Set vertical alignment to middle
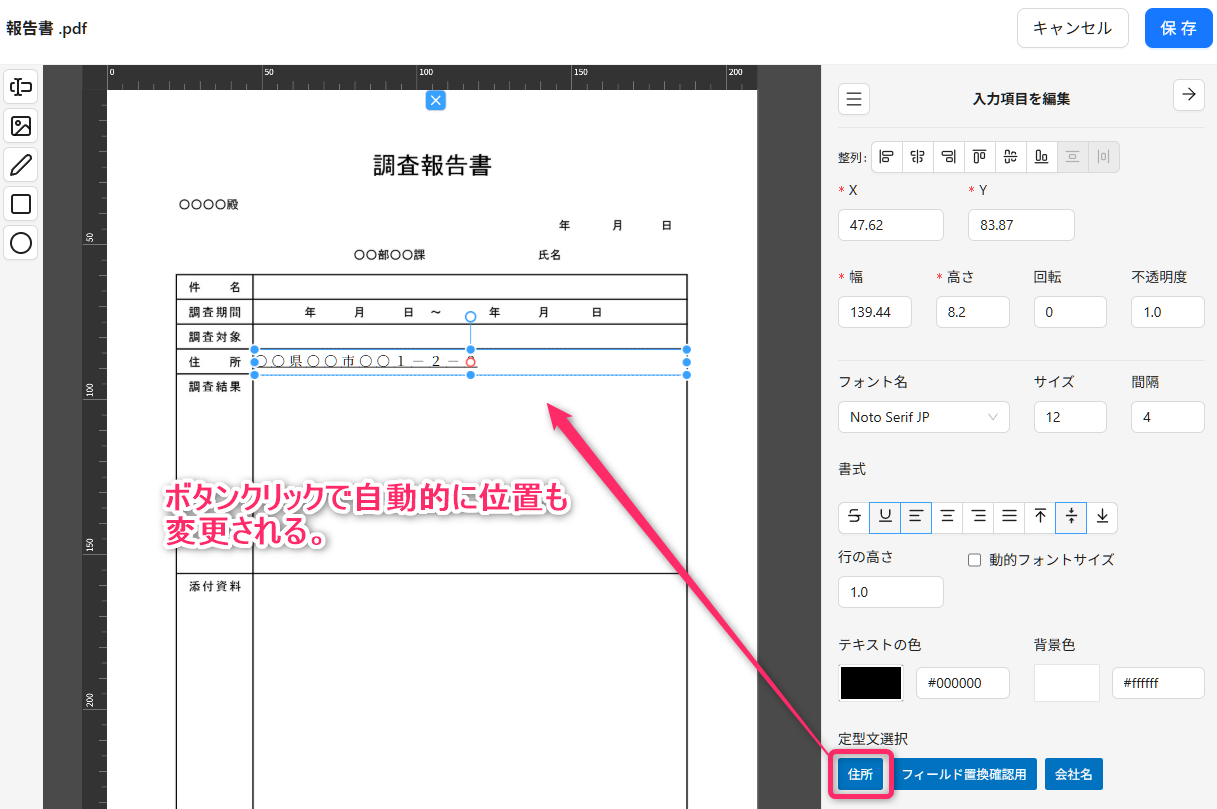Viewport: 1217px width, 809px height. point(1071,517)
